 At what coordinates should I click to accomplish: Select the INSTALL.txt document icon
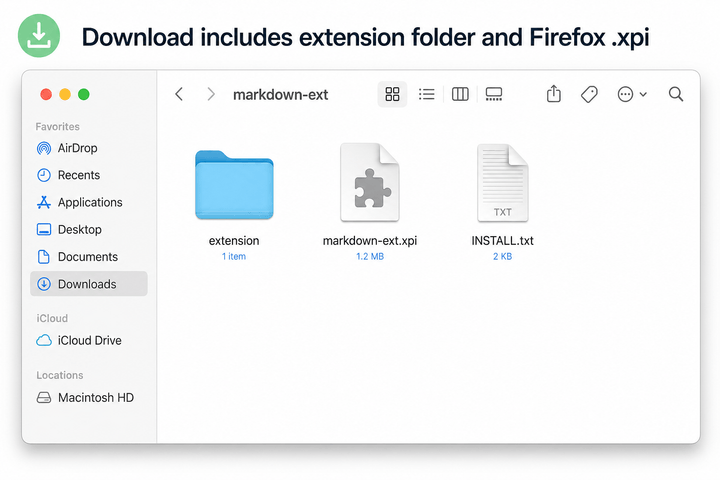[x=503, y=183]
